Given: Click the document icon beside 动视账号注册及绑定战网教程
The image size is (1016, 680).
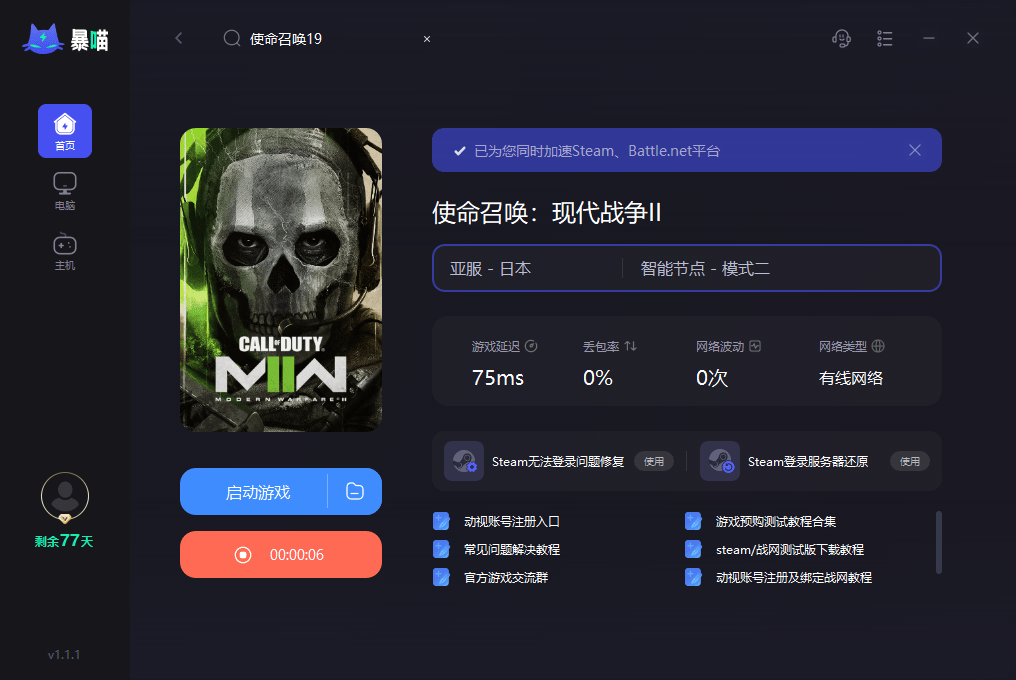Looking at the screenshot, I should (693, 577).
